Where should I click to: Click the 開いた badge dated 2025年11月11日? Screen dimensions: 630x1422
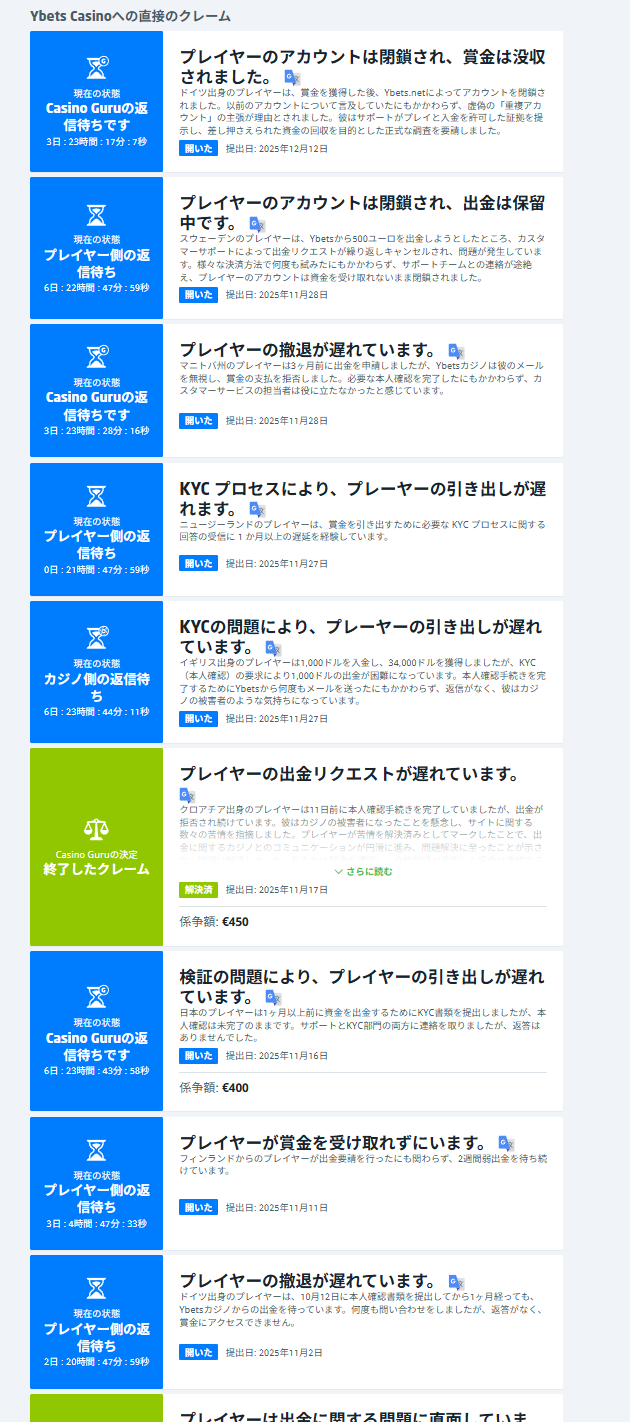coord(198,1208)
